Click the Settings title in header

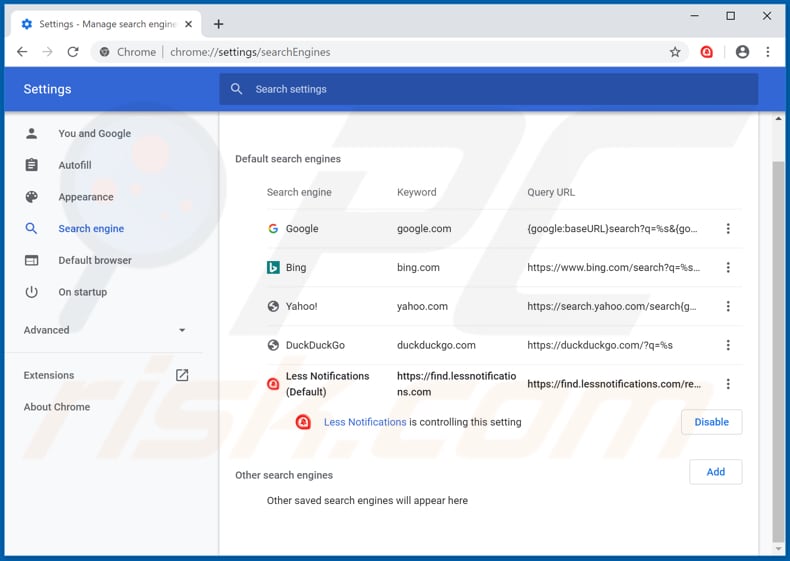[47, 89]
